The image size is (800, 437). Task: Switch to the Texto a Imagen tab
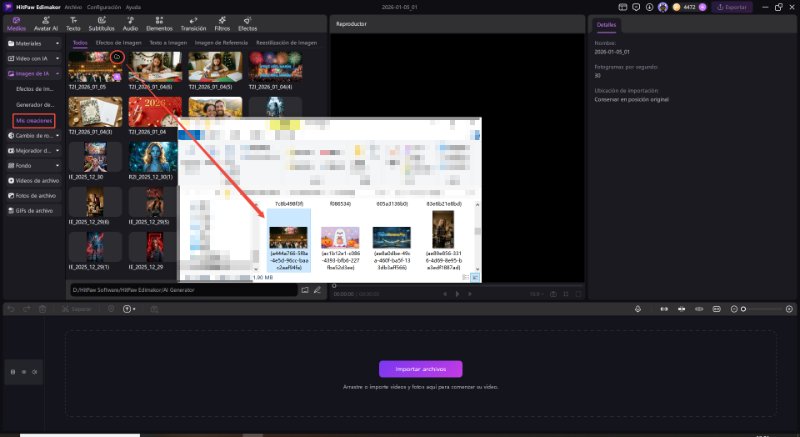168,43
